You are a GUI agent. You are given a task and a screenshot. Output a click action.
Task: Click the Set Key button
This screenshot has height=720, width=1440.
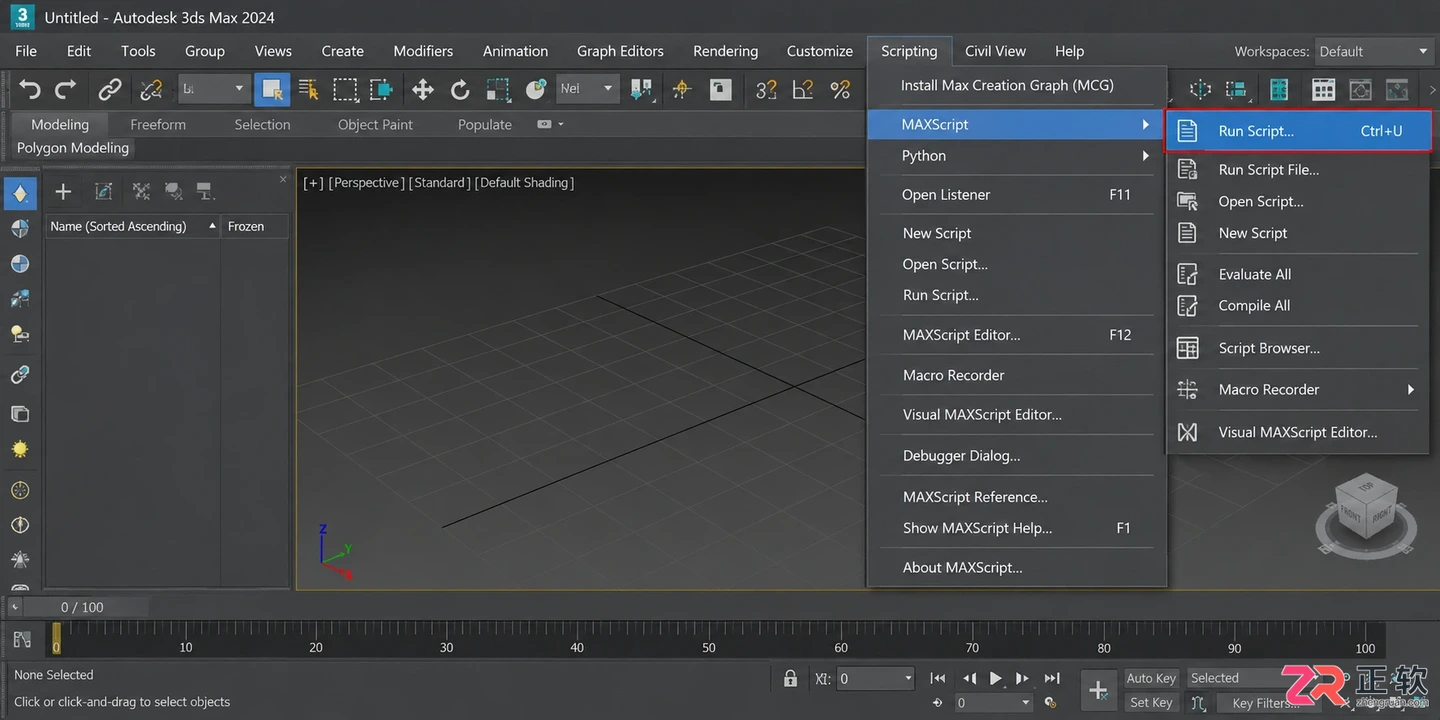pos(1151,703)
